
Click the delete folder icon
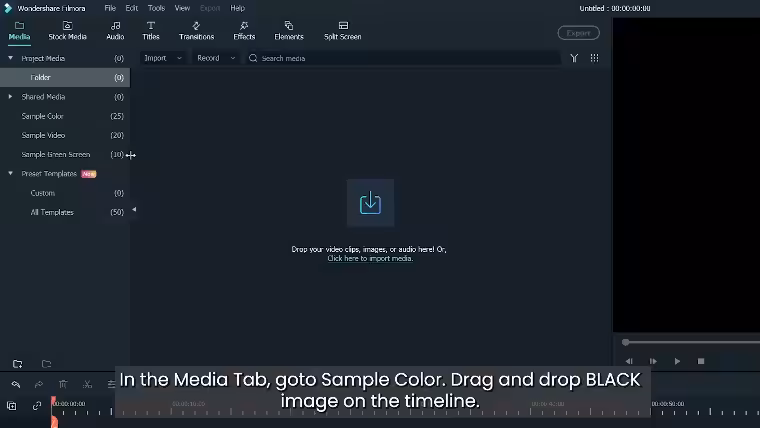47,364
